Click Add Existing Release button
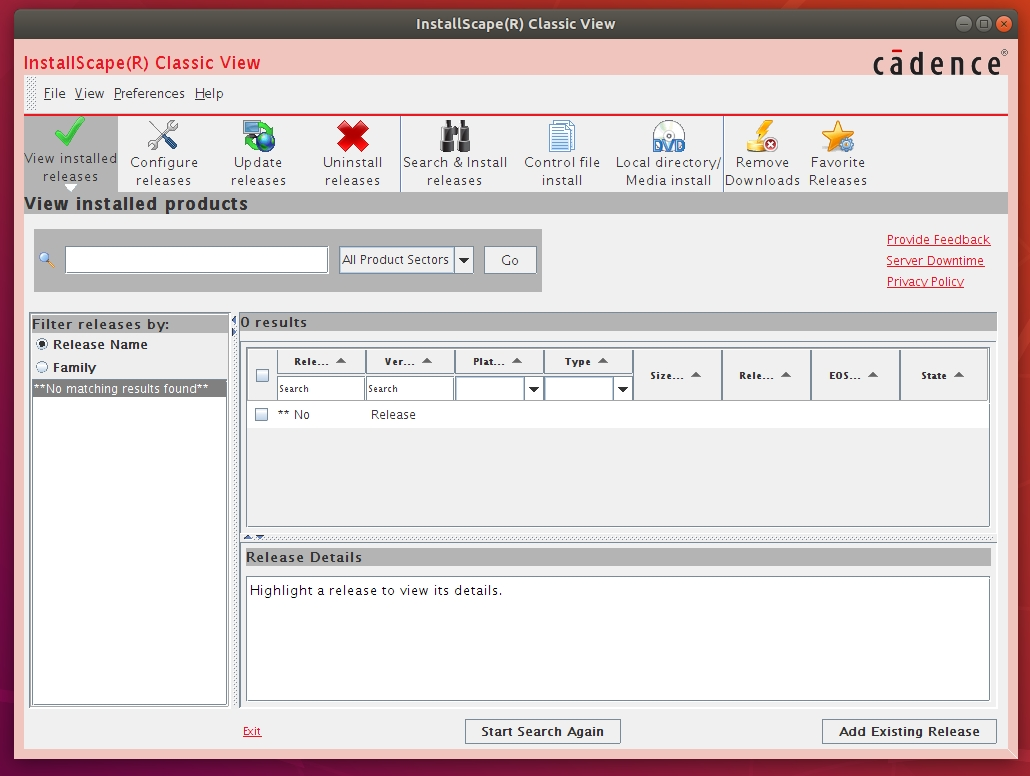 909,731
